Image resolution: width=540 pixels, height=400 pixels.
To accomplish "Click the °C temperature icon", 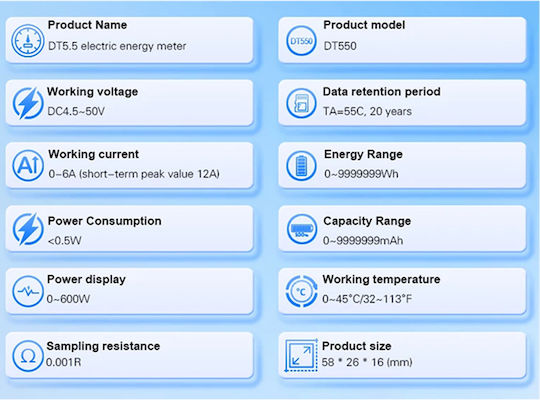I will pos(301,291).
